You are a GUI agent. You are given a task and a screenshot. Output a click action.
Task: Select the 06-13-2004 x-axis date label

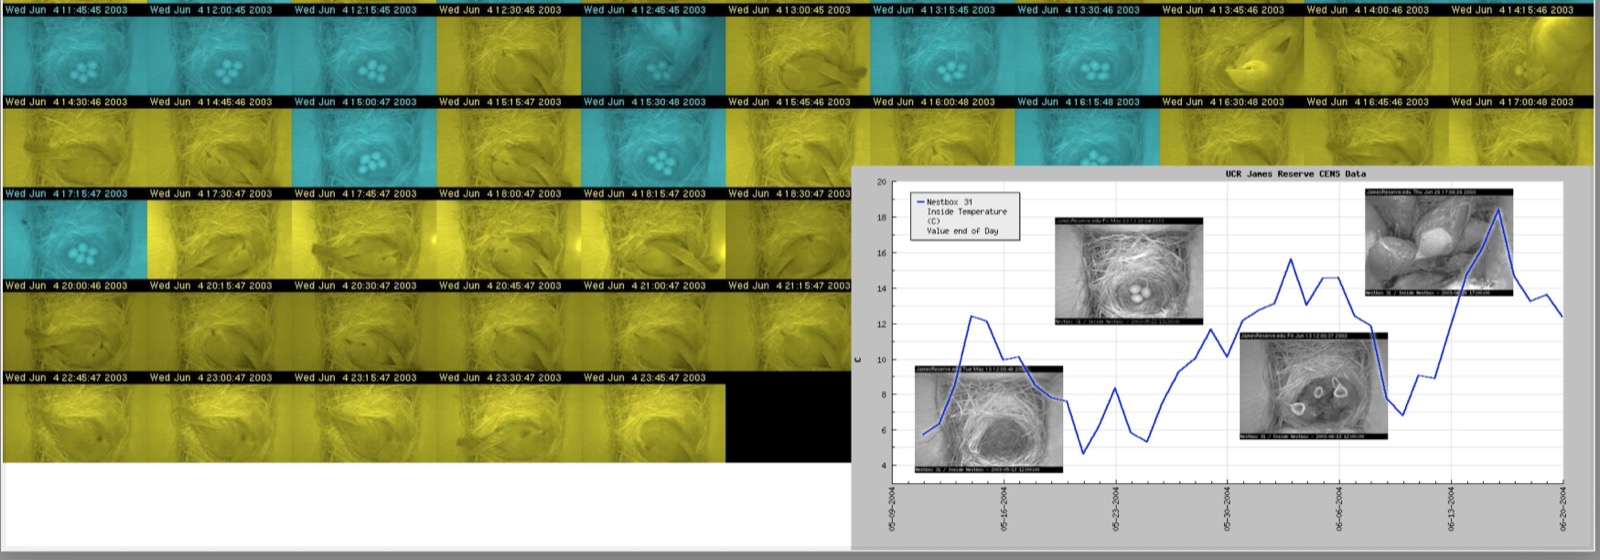pyautogui.click(x=1451, y=508)
